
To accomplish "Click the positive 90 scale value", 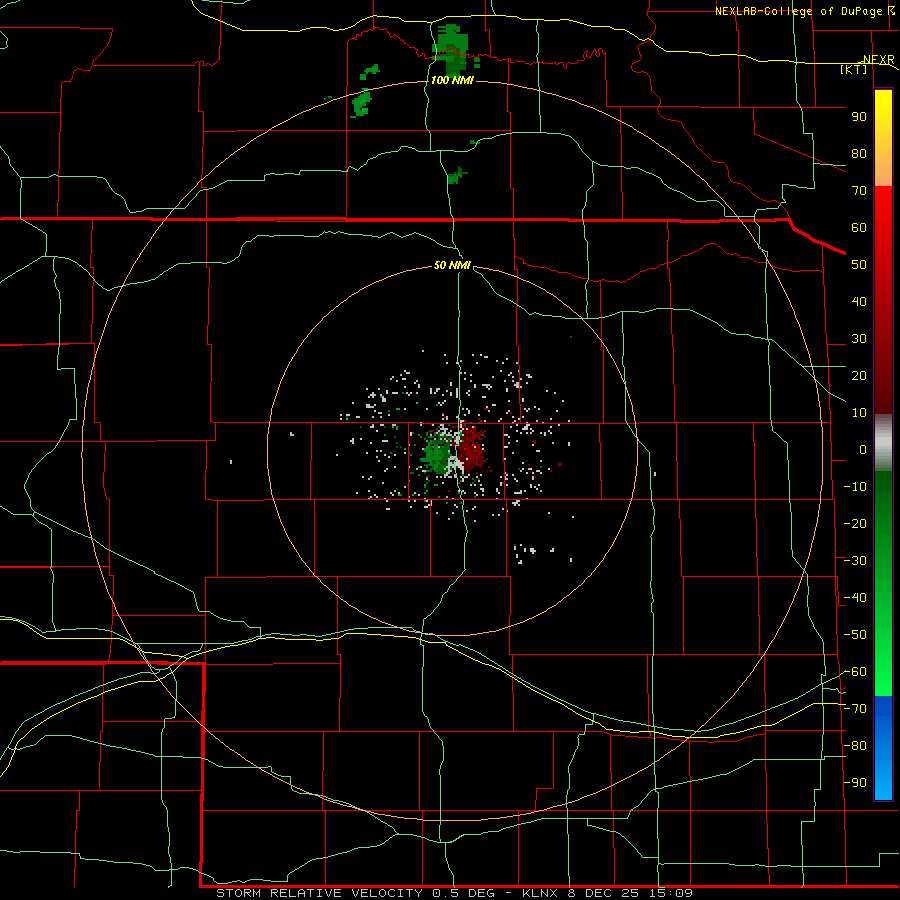I will [x=859, y=117].
